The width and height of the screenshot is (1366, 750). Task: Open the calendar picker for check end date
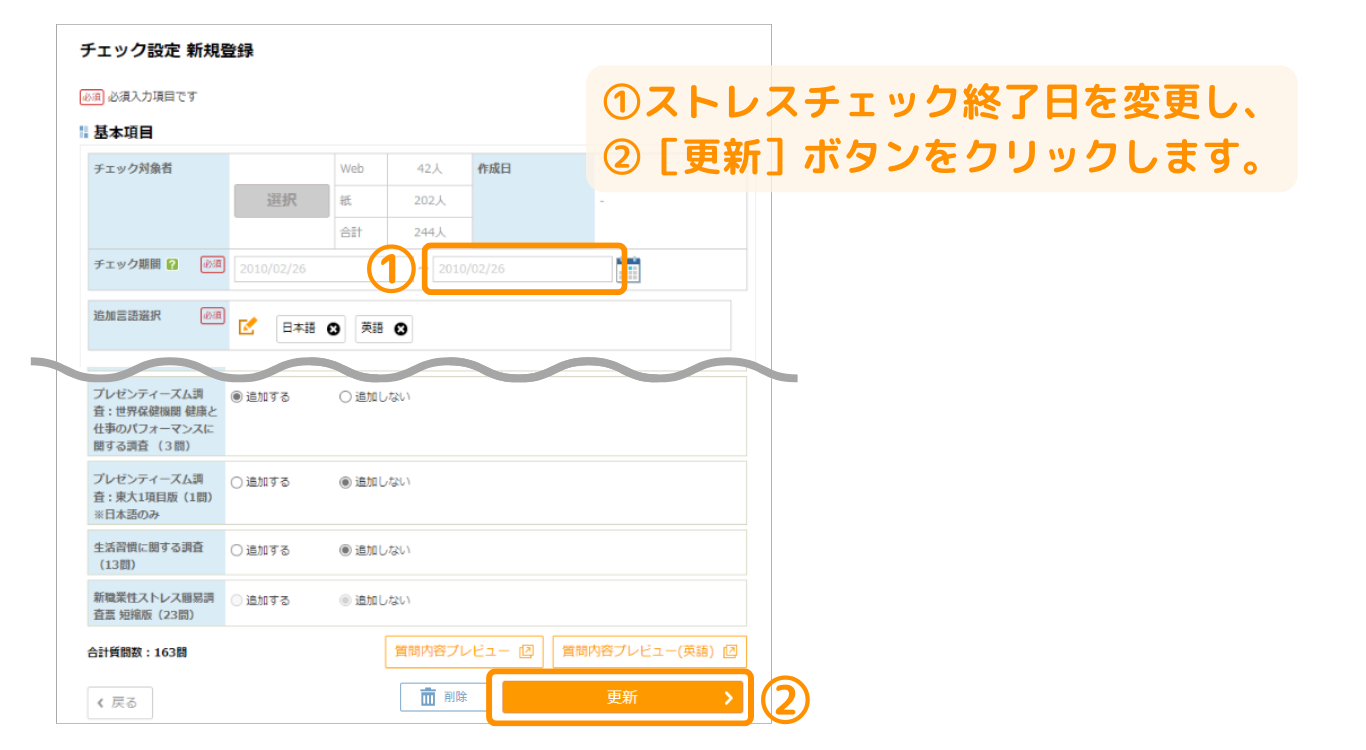[629, 270]
